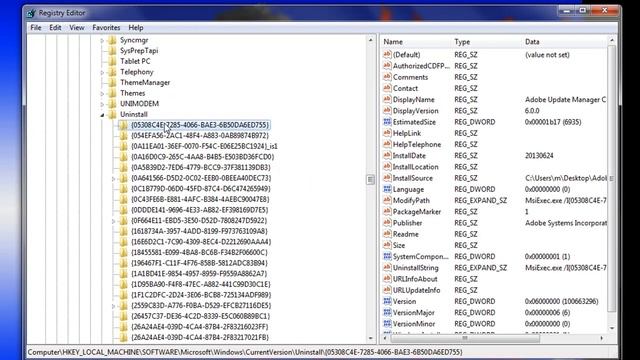
Task: Expand the {2559C83D-A776 key
Action: (113, 306)
